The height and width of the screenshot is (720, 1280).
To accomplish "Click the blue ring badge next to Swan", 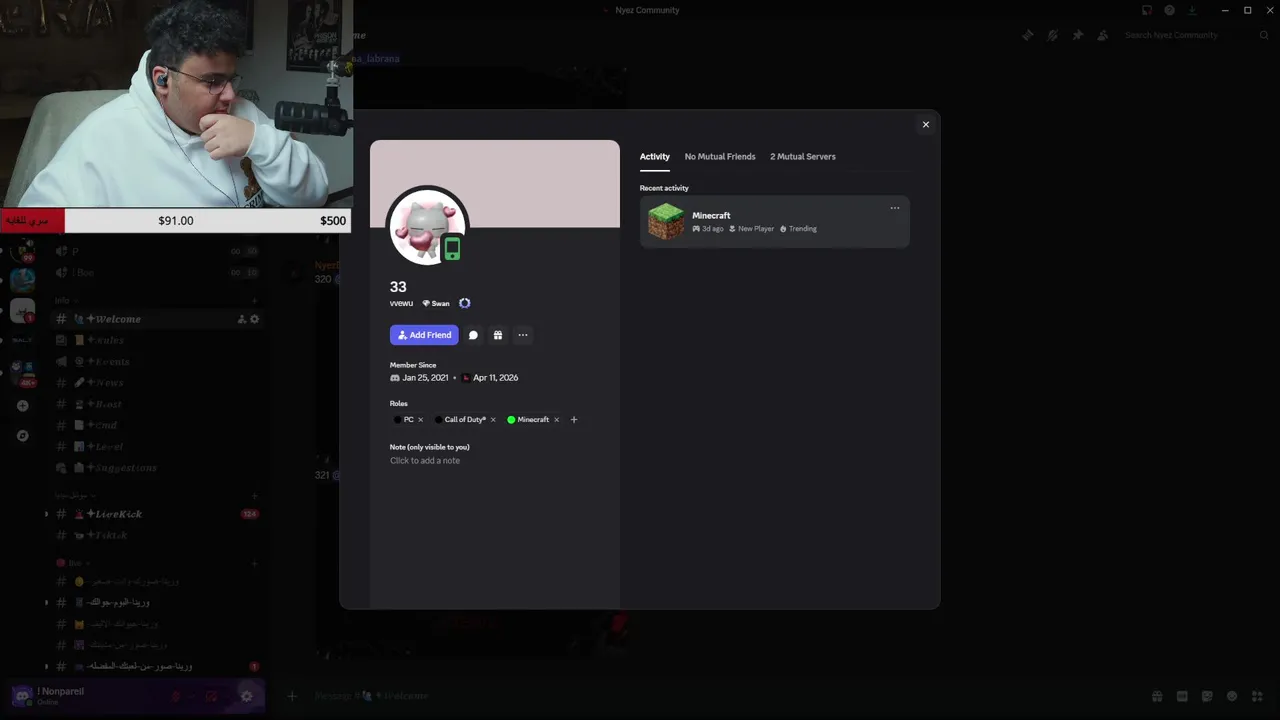I will 464,303.
